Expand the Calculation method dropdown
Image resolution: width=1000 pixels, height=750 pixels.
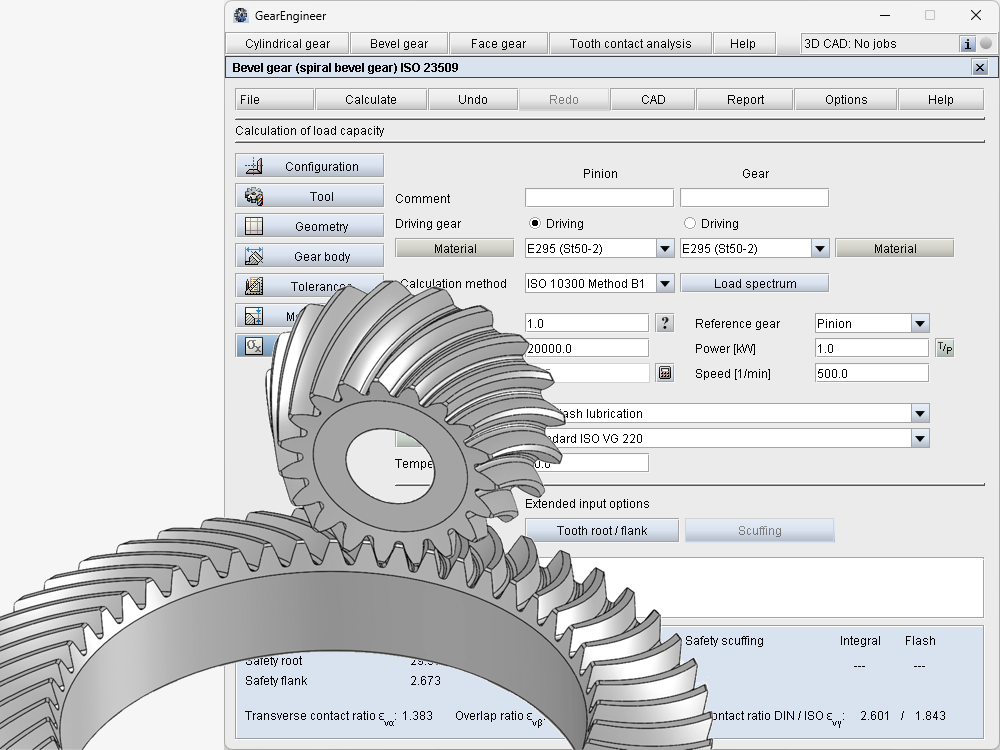click(665, 284)
